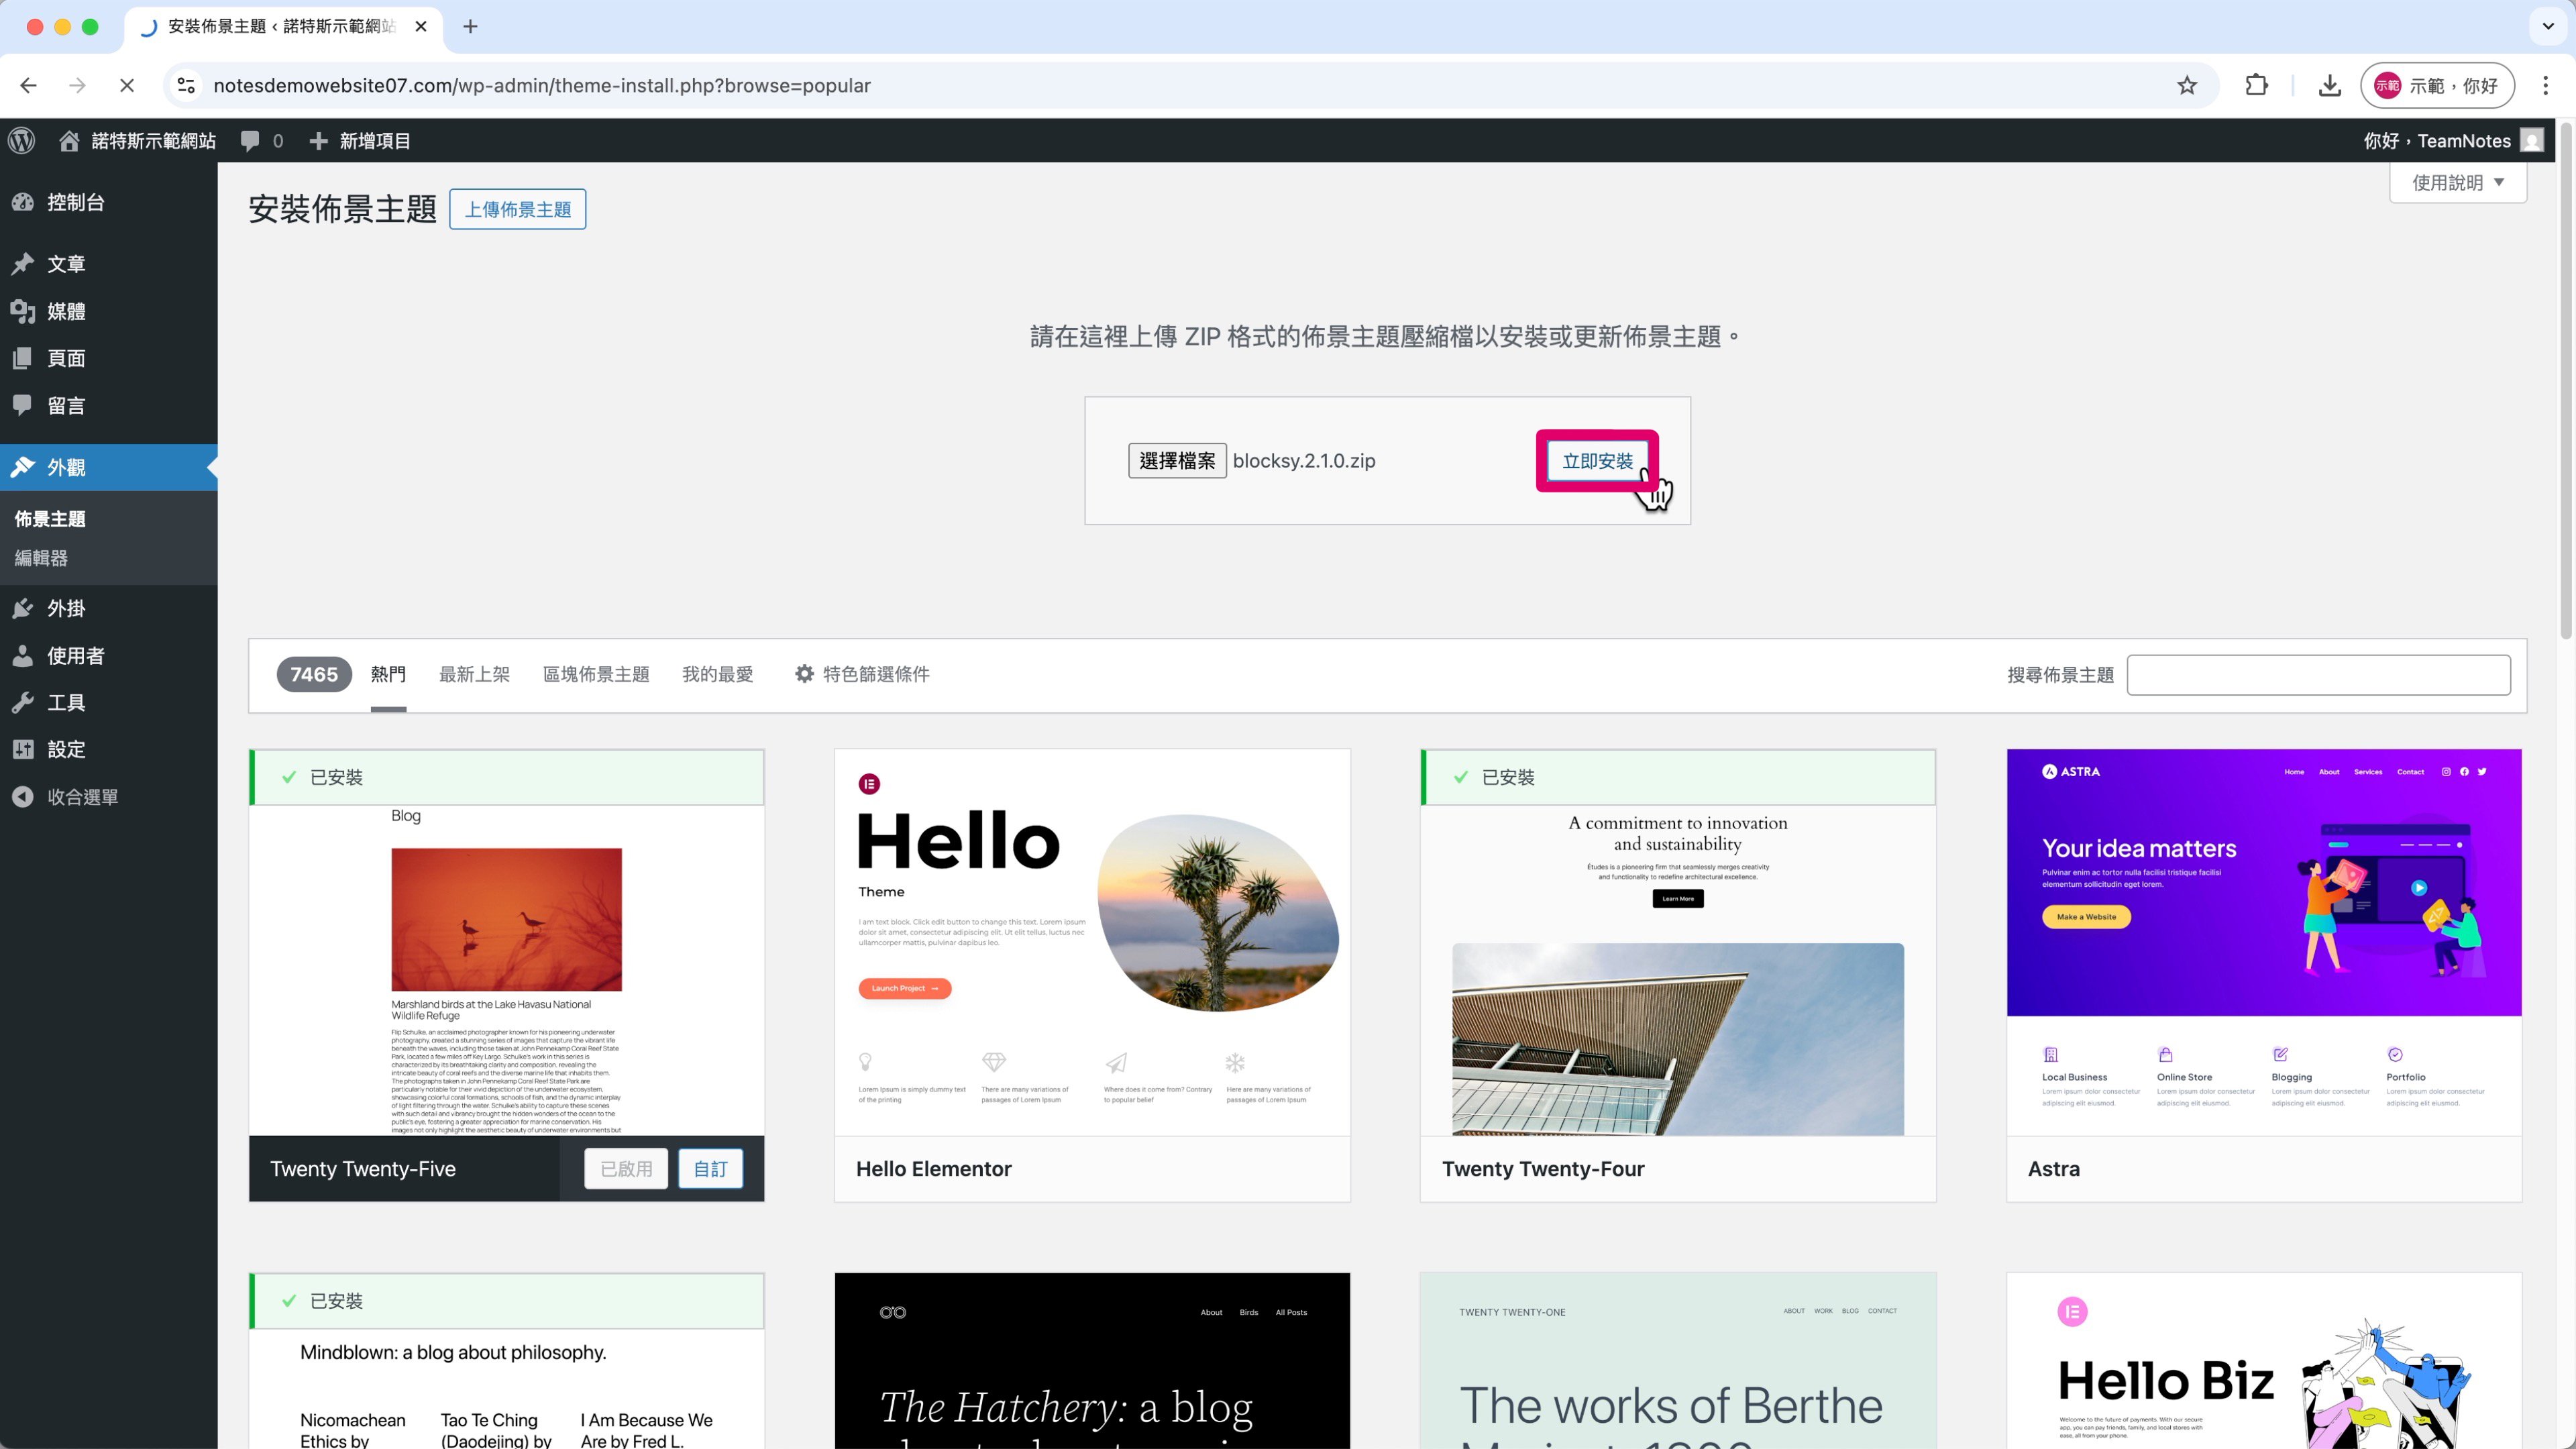Click the 搜尋佈景主題 search field
Image resolution: width=2576 pixels, height=1449 pixels.
coord(2318,675)
